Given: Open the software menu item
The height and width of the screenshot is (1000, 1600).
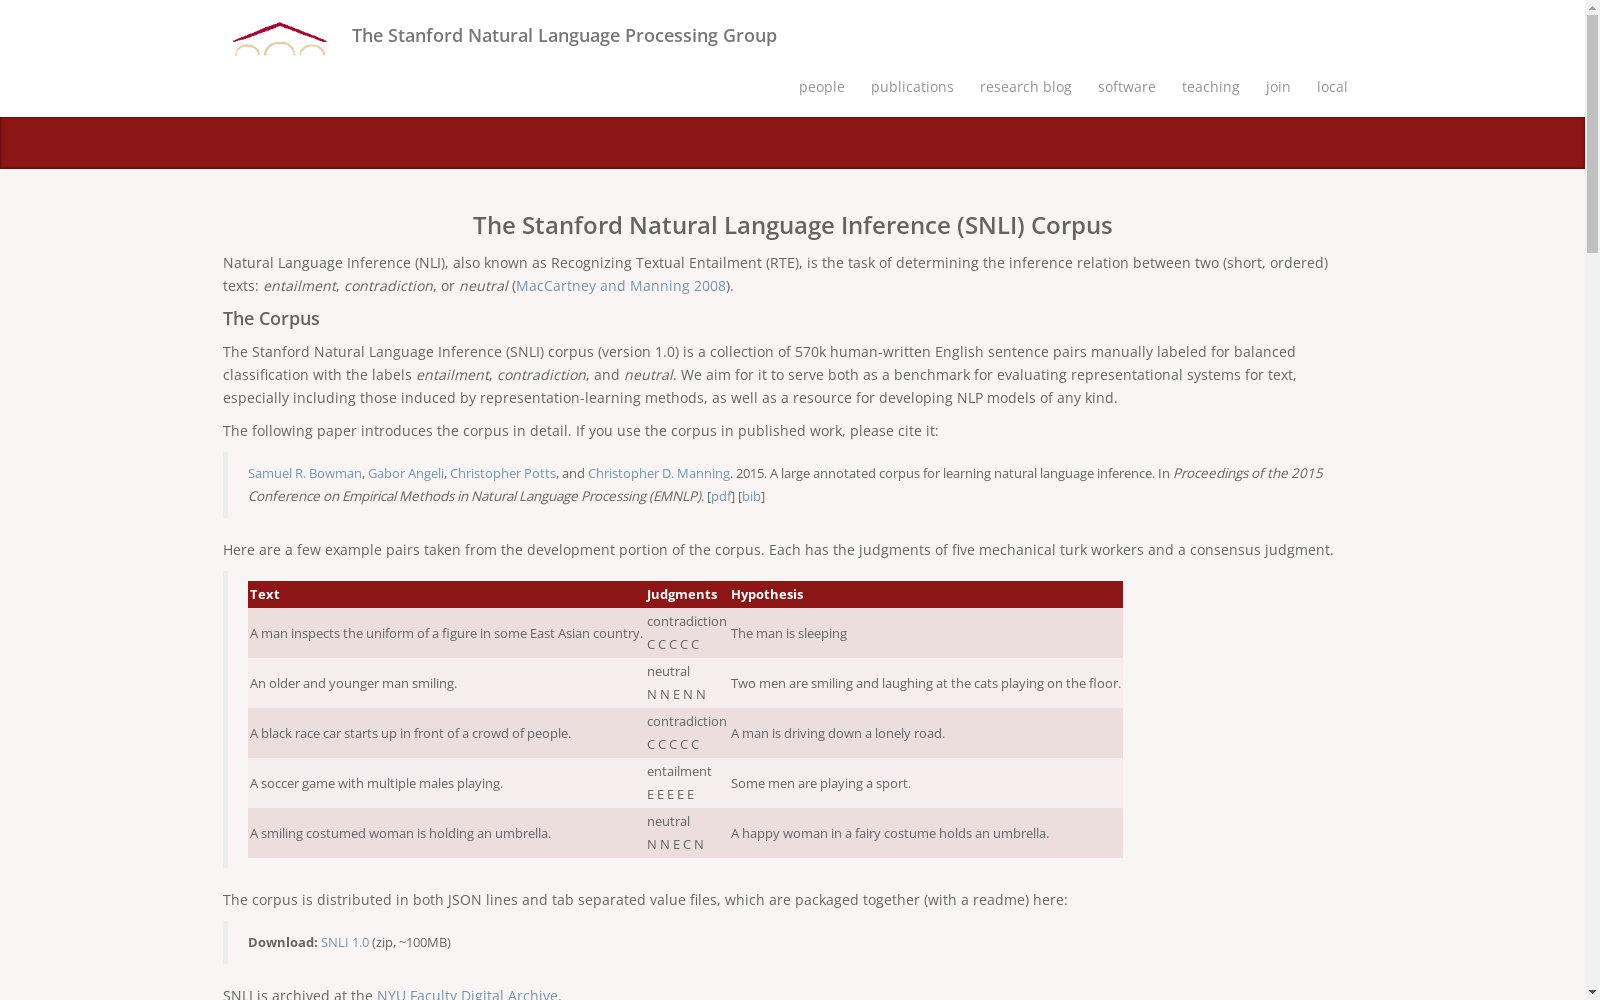Looking at the screenshot, I should tap(1127, 87).
